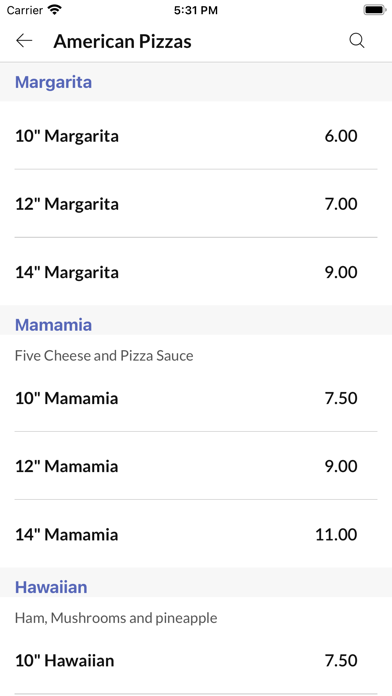Pick the 12" Mamamia pizza
Viewport: 392px width, 696px height.
tap(196, 466)
